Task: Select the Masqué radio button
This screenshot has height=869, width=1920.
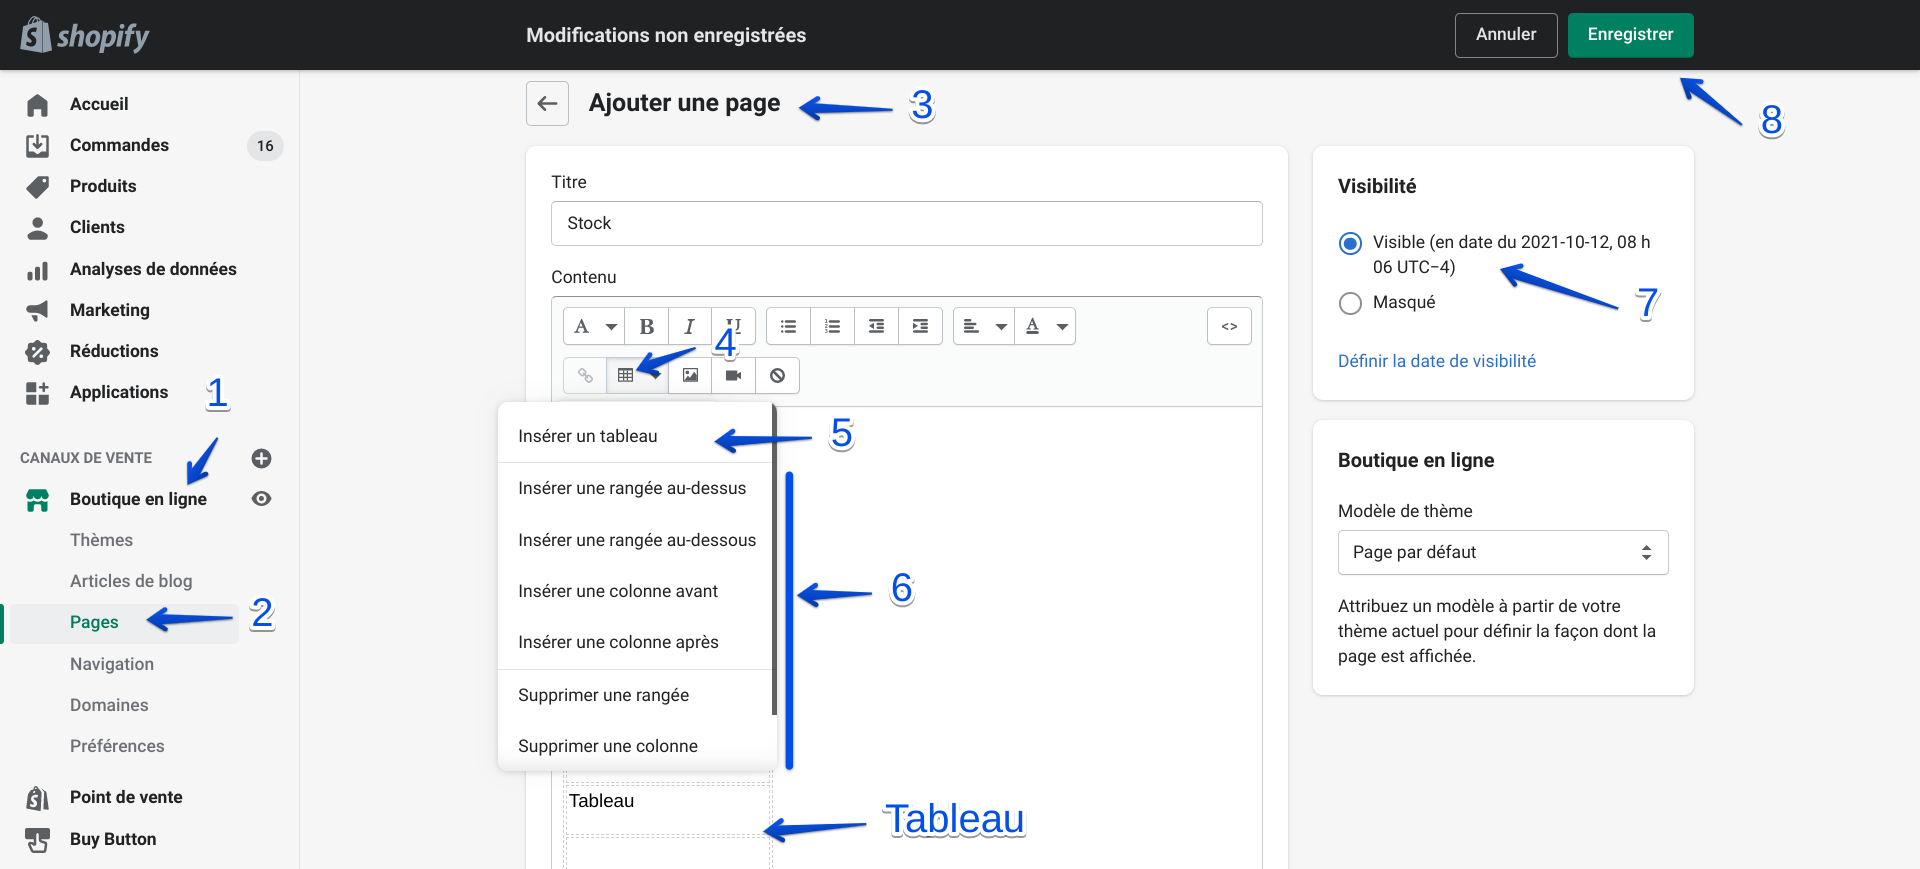Action: click(1350, 303)
